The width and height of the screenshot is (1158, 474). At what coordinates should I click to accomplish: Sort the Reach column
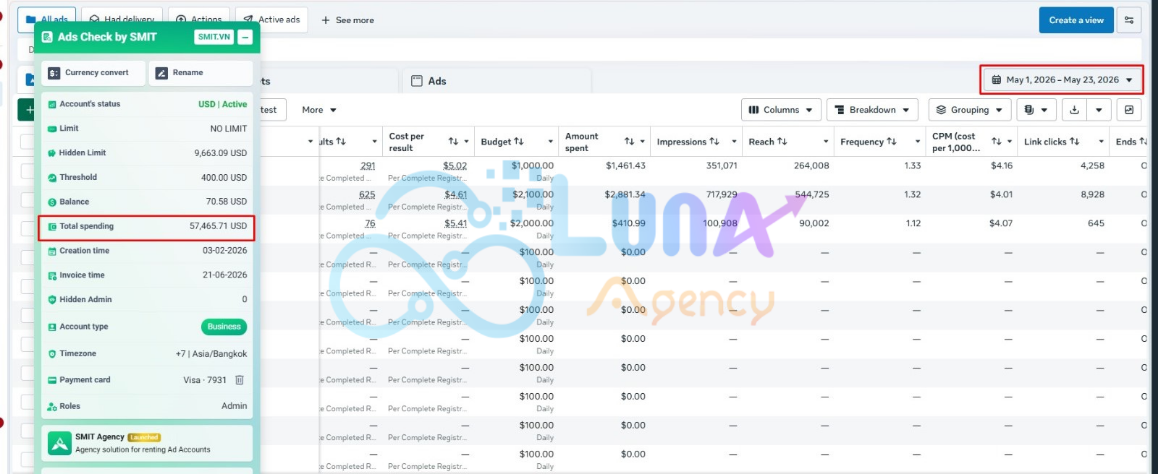(782, 142)
